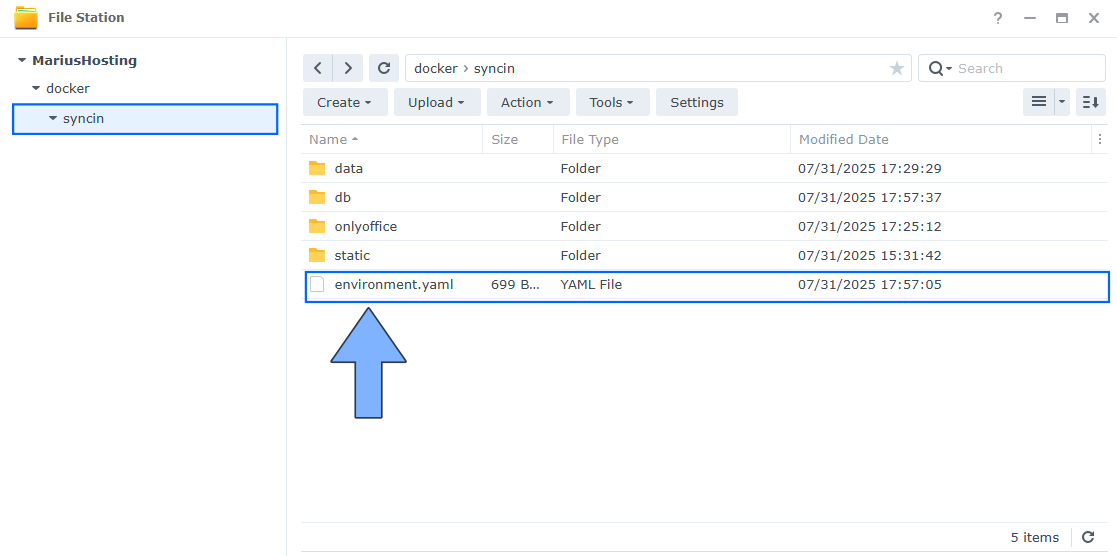Select the data folder icon
Screen dimensions: 1117x556
pos(317,169)
